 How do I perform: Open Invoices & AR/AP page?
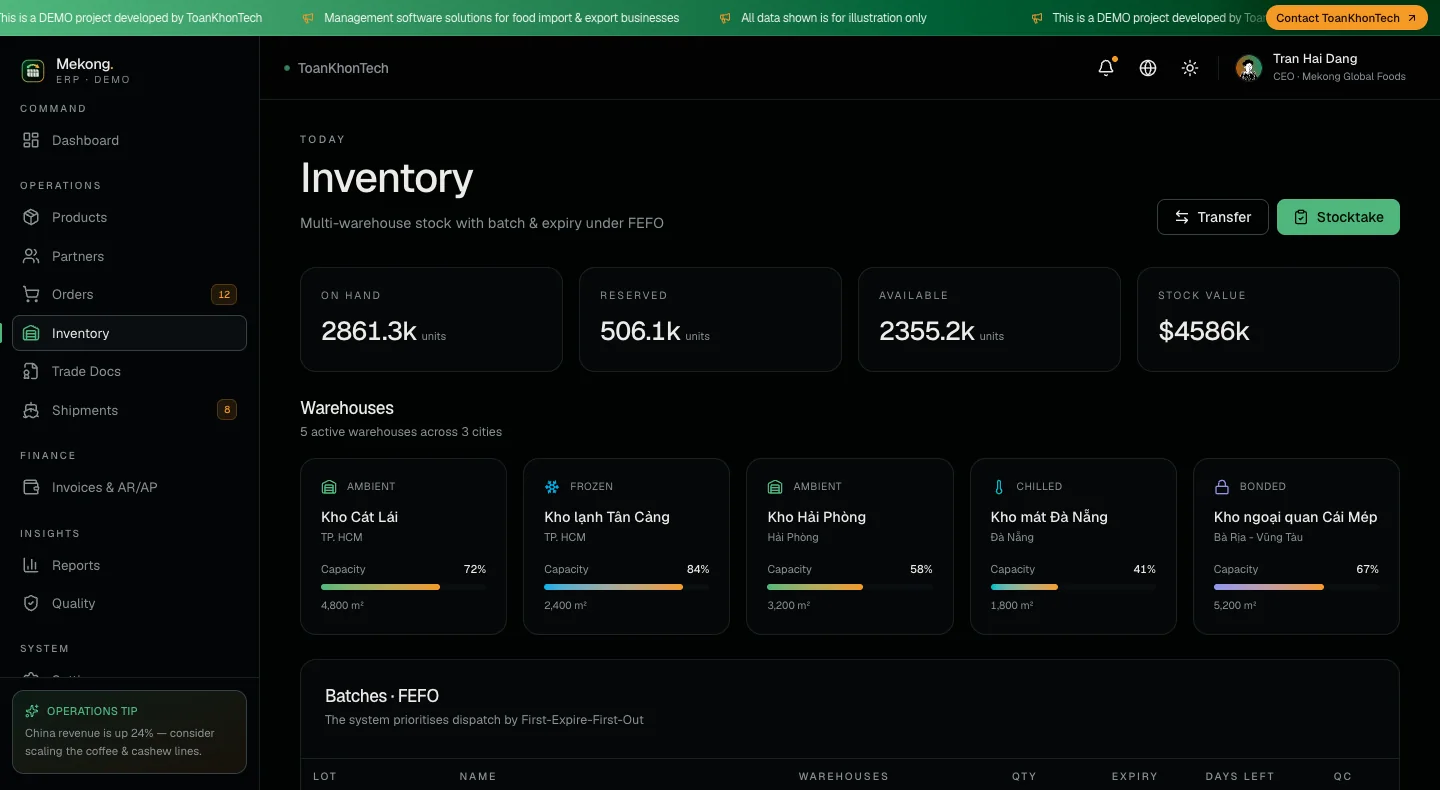click(x=129, y=488)
